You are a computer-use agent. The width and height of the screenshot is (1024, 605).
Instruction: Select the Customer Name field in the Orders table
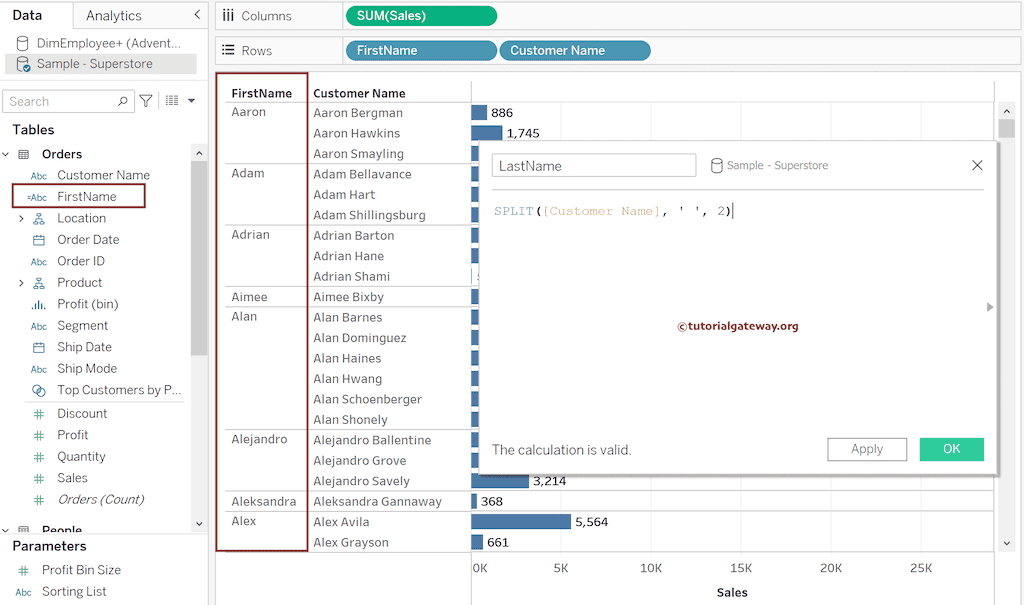tap(103, 175)
